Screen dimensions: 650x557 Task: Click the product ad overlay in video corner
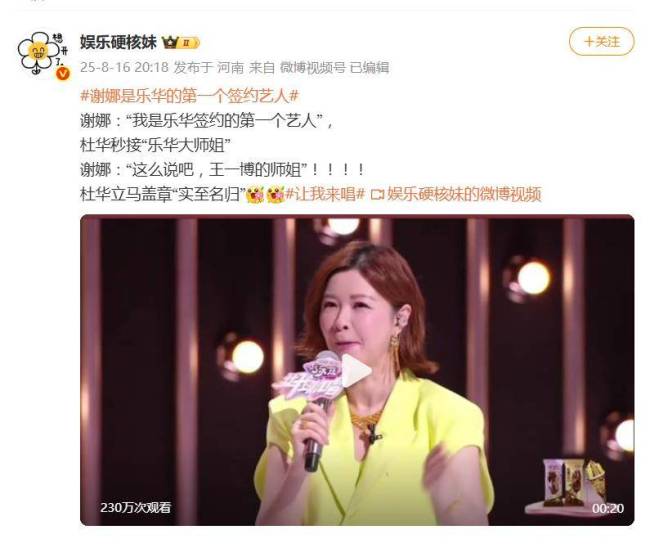(575, 483)
